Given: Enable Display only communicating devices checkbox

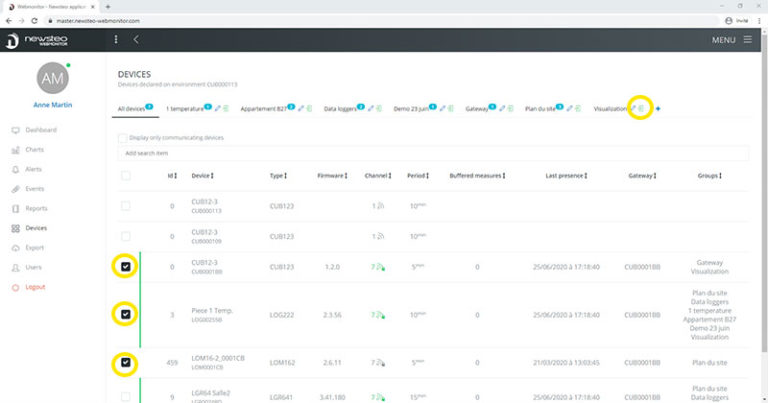Looking at the screenshot, I should (122, 138).
